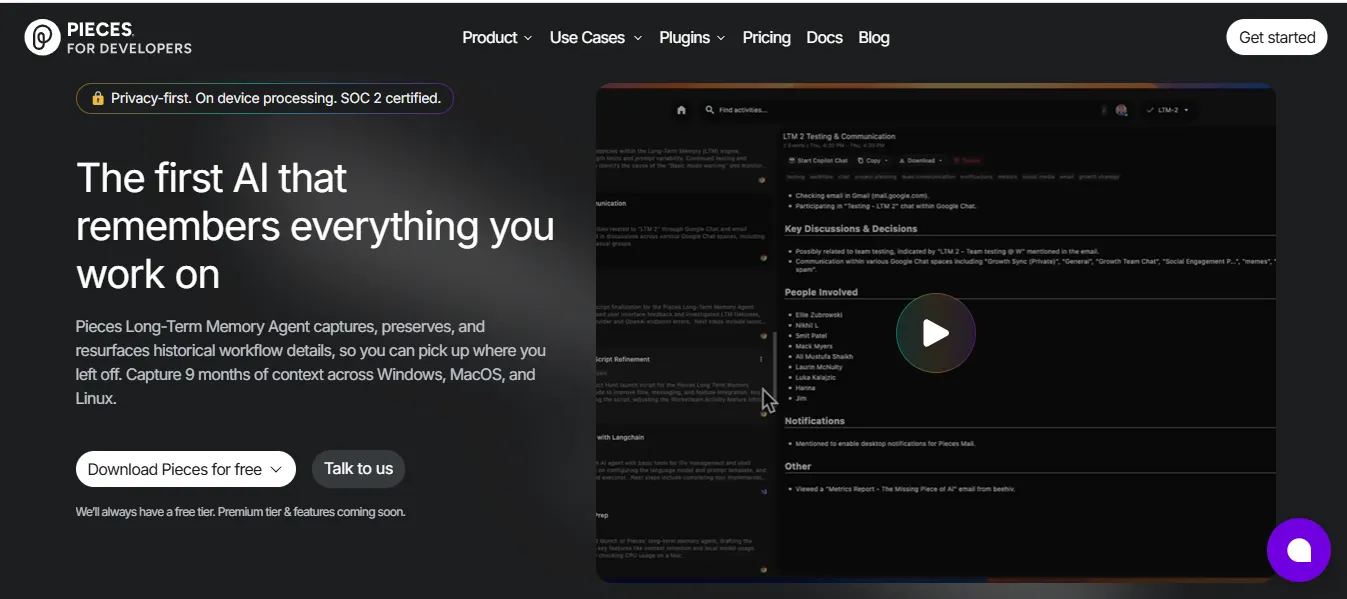Open the three-dot menu on Script Refinement card

click(761, 359)
